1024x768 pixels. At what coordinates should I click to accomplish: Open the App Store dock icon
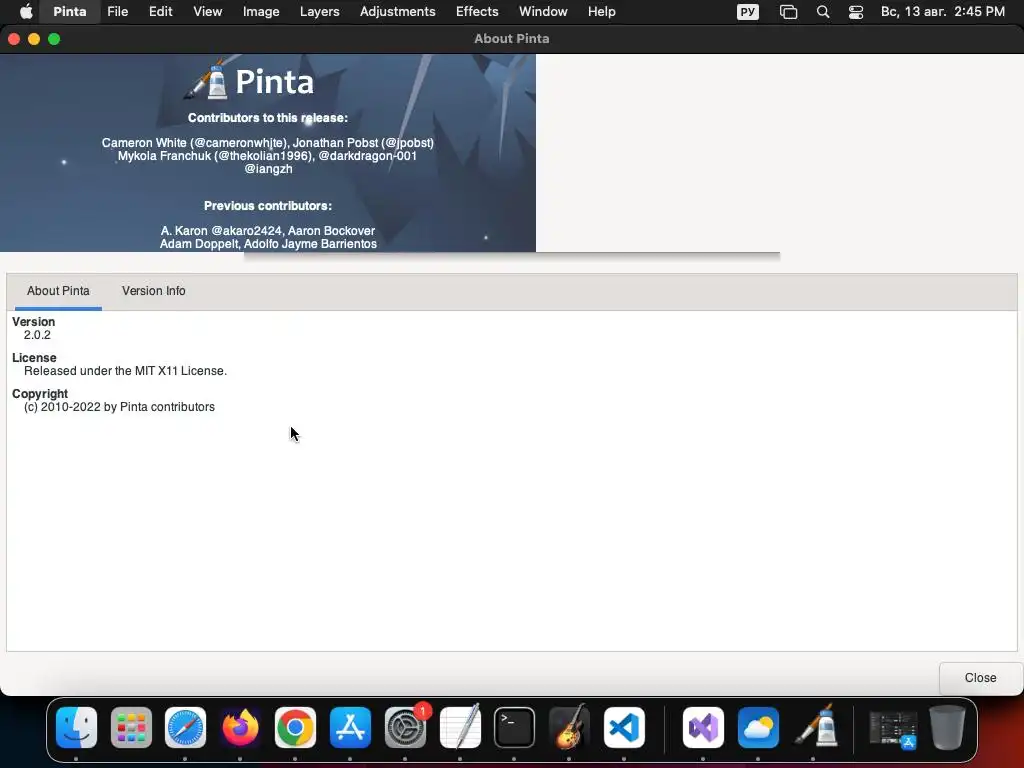click(350, 727)
